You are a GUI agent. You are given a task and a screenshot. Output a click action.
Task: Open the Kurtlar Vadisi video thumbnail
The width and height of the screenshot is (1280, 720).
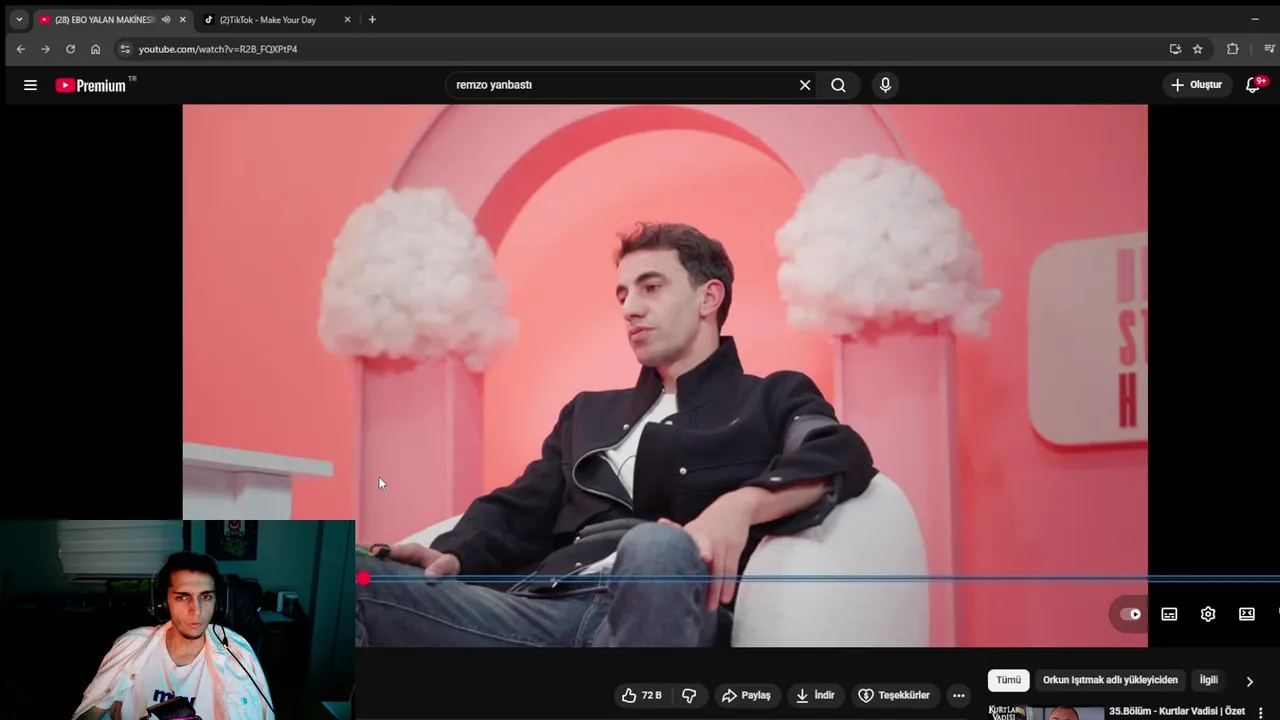click(x=1044, y=712)
